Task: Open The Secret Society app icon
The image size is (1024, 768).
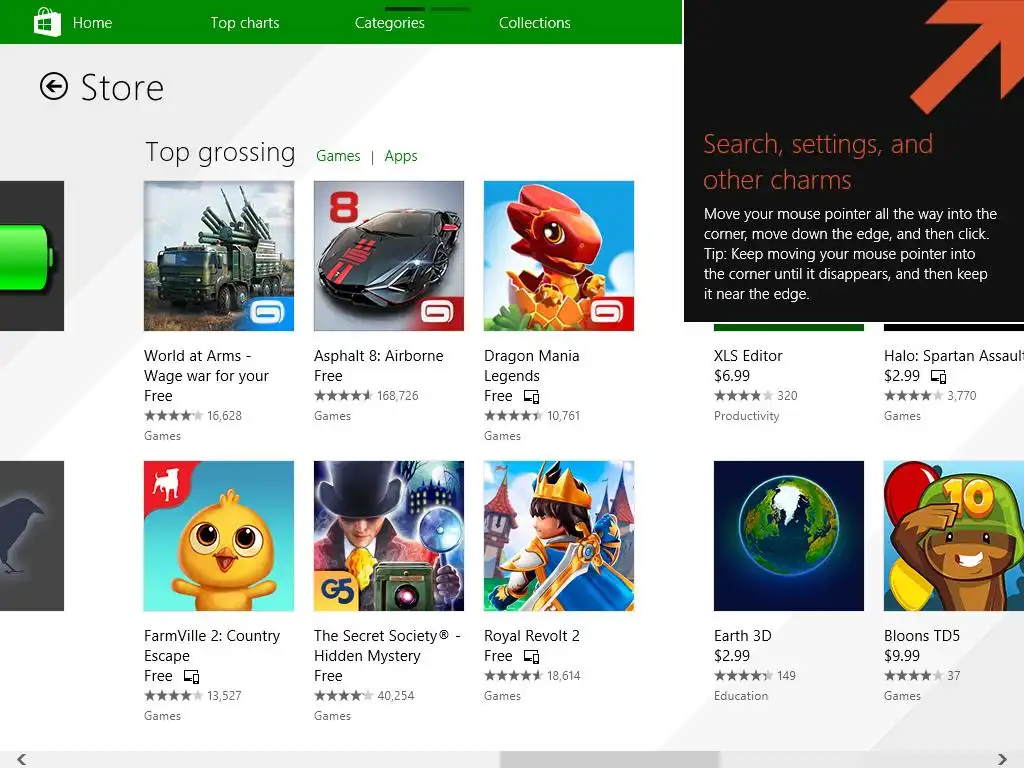Action: tap(389, 536)
